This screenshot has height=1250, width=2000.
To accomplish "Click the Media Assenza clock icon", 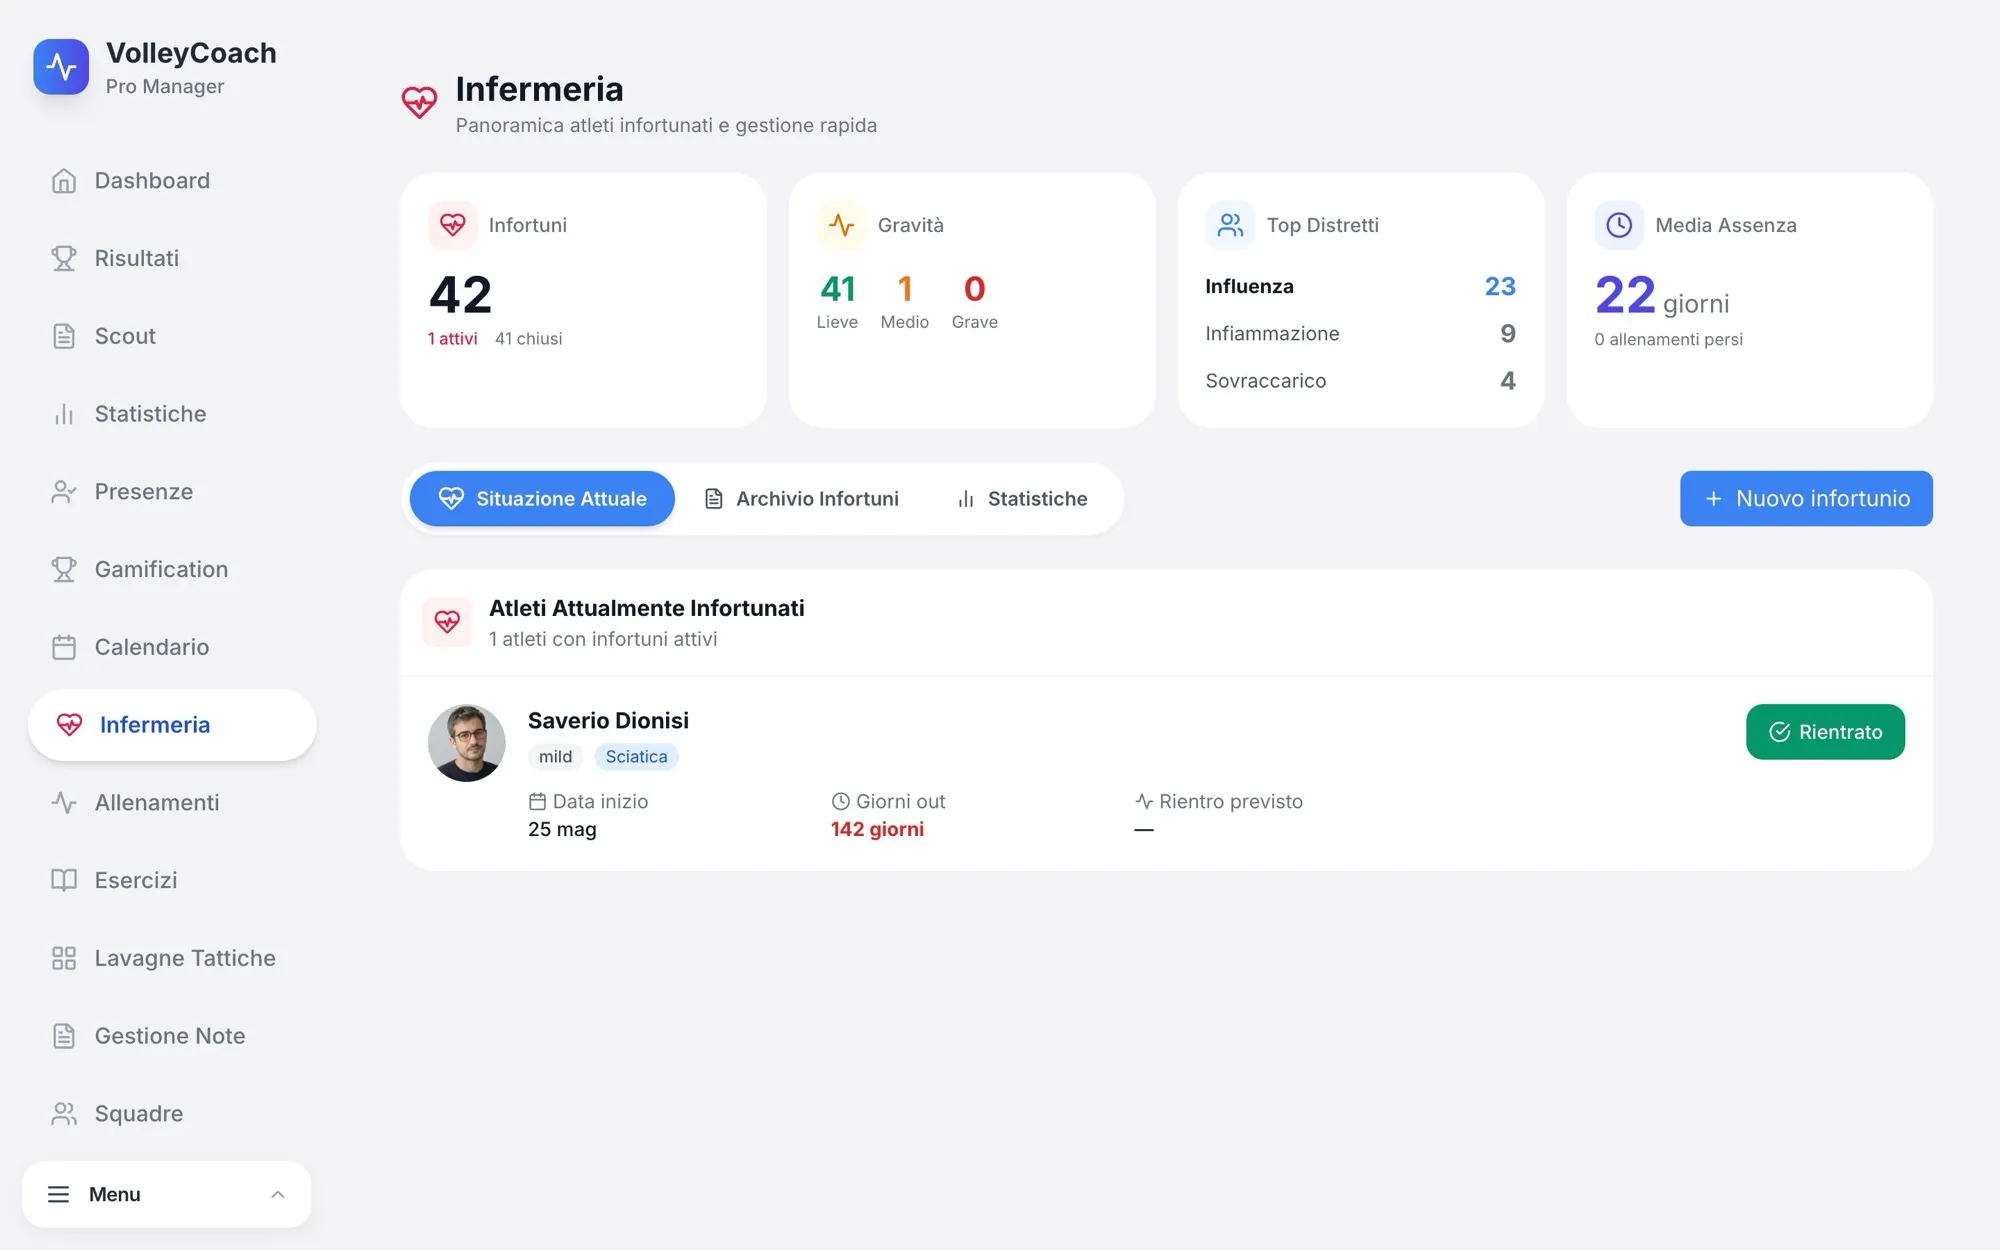I will [x=1619, y=225].
